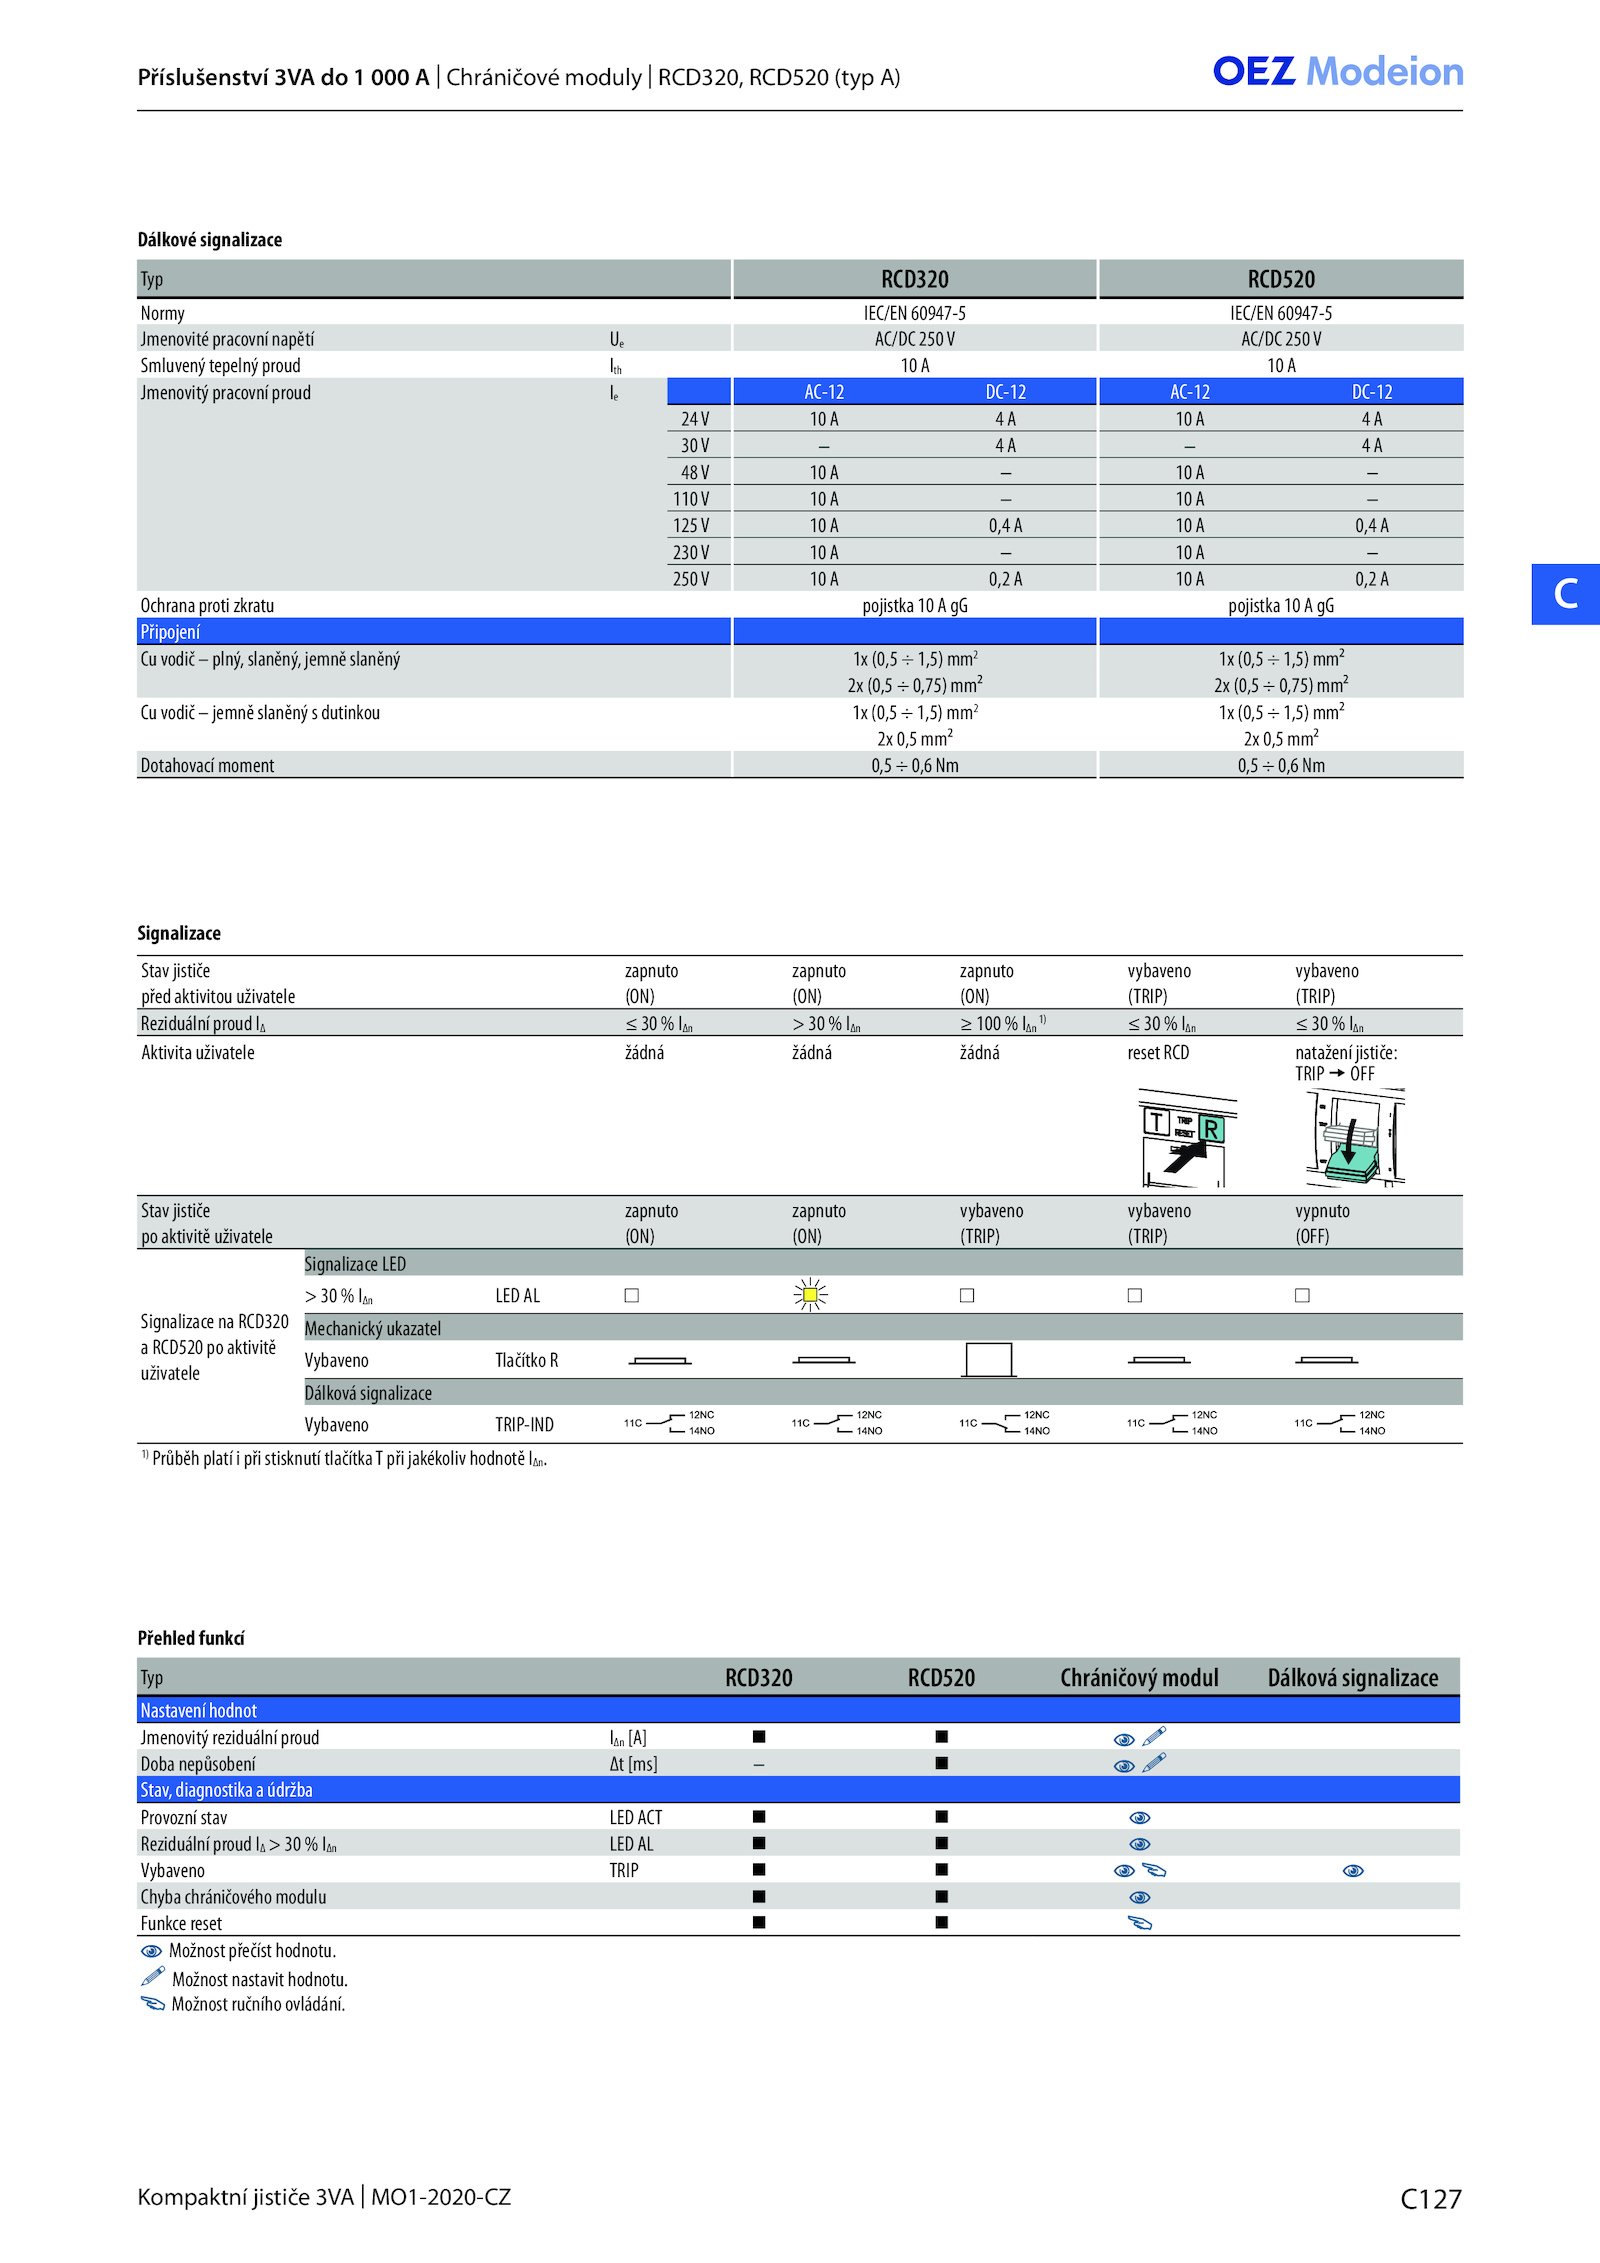Click eye icon in Chyba chráničového modulu row
This screenshot has width=1600, height=2263.
click(1140, 1897)
